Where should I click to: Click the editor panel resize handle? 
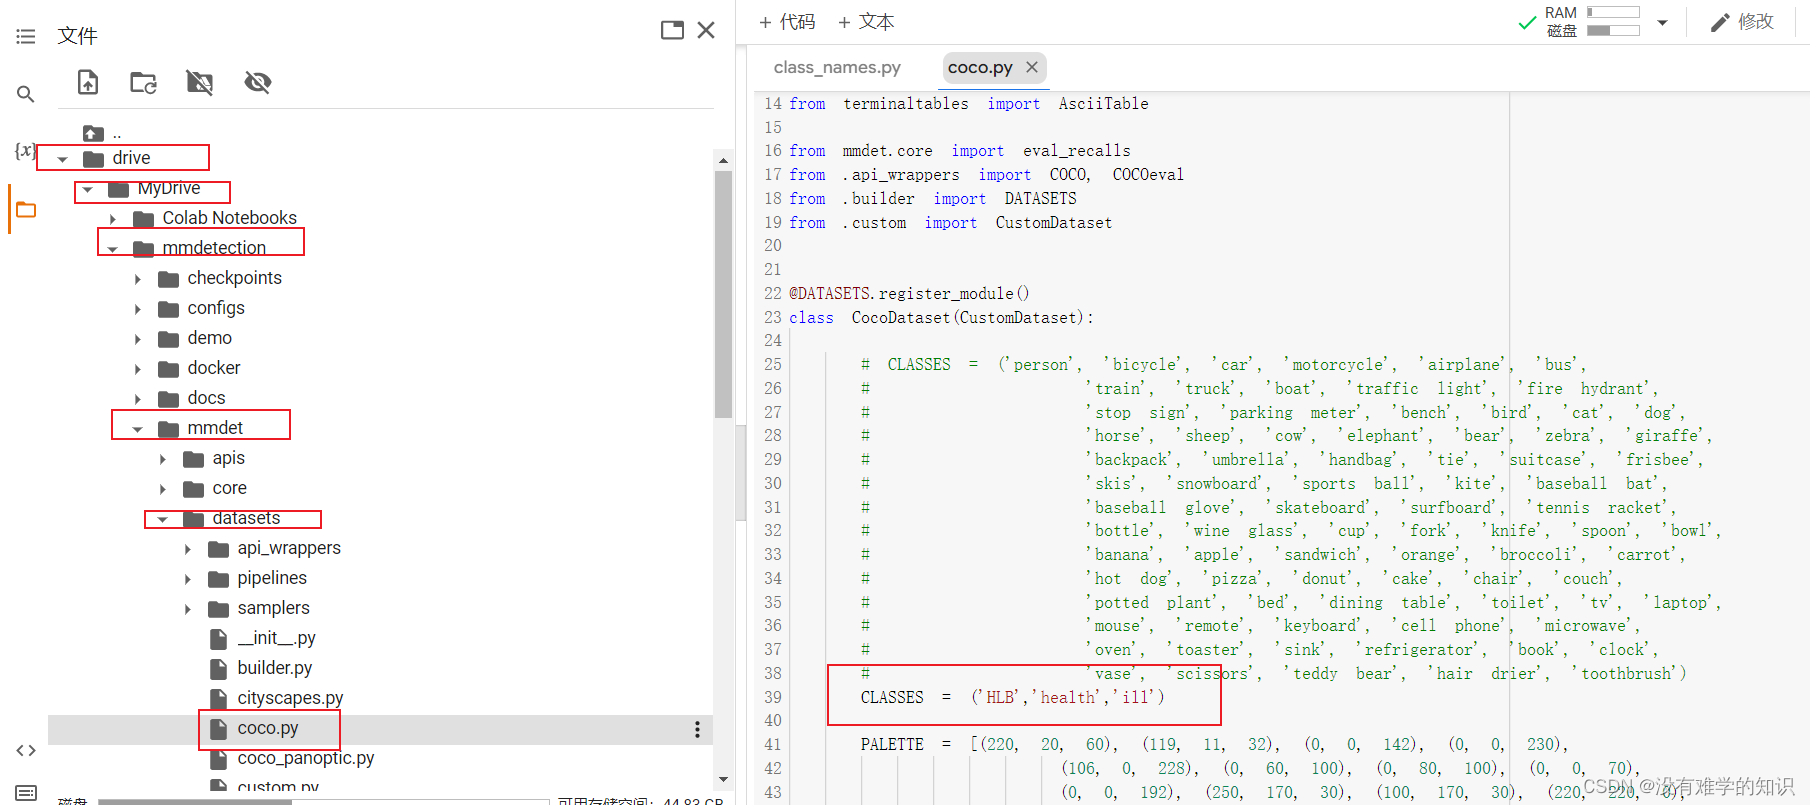(x=741, y=473)
